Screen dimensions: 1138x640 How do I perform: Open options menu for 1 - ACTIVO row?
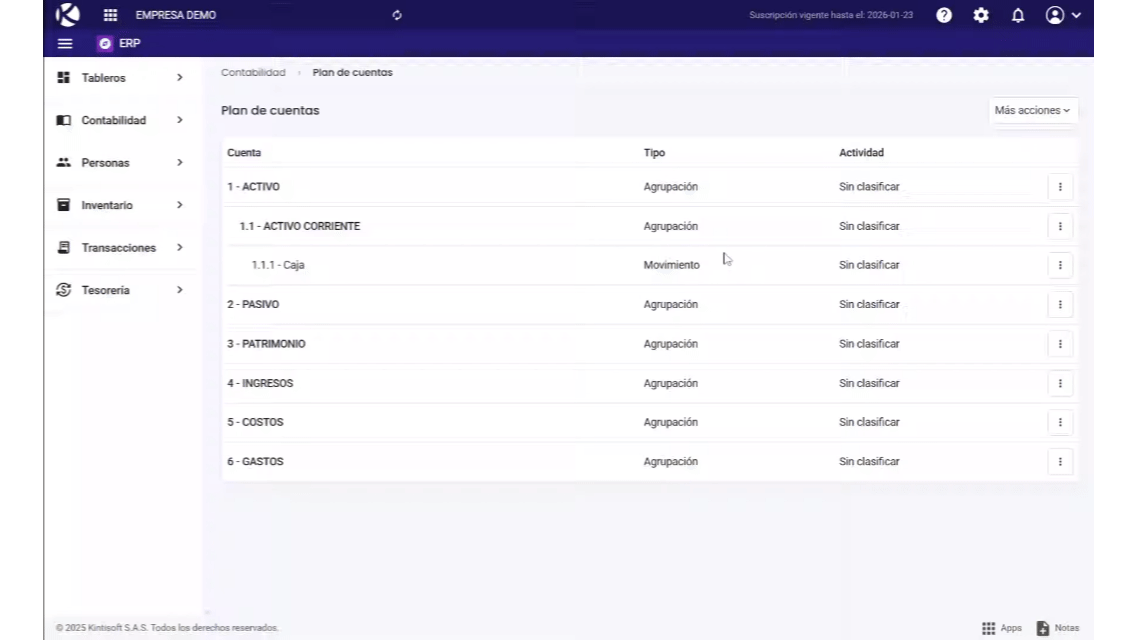(x=1060, y=187)
